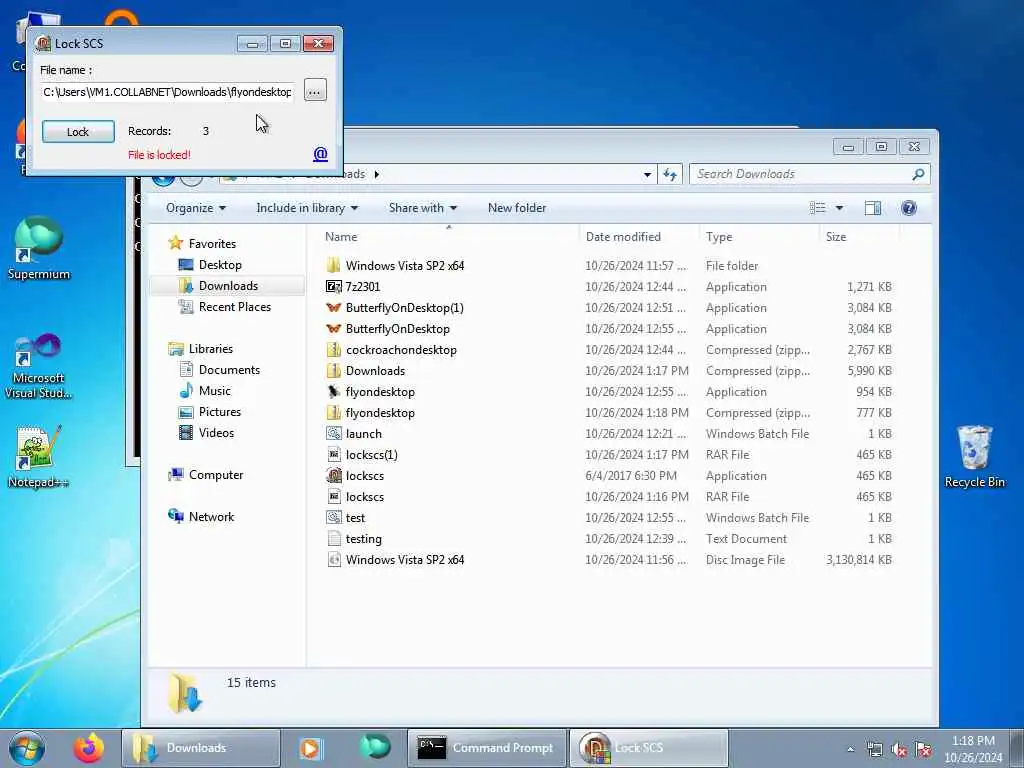Screen dimensions: 1024x768
Task: Switch to Lock SCS in taskbar
Action: click(x=649, y=748)
